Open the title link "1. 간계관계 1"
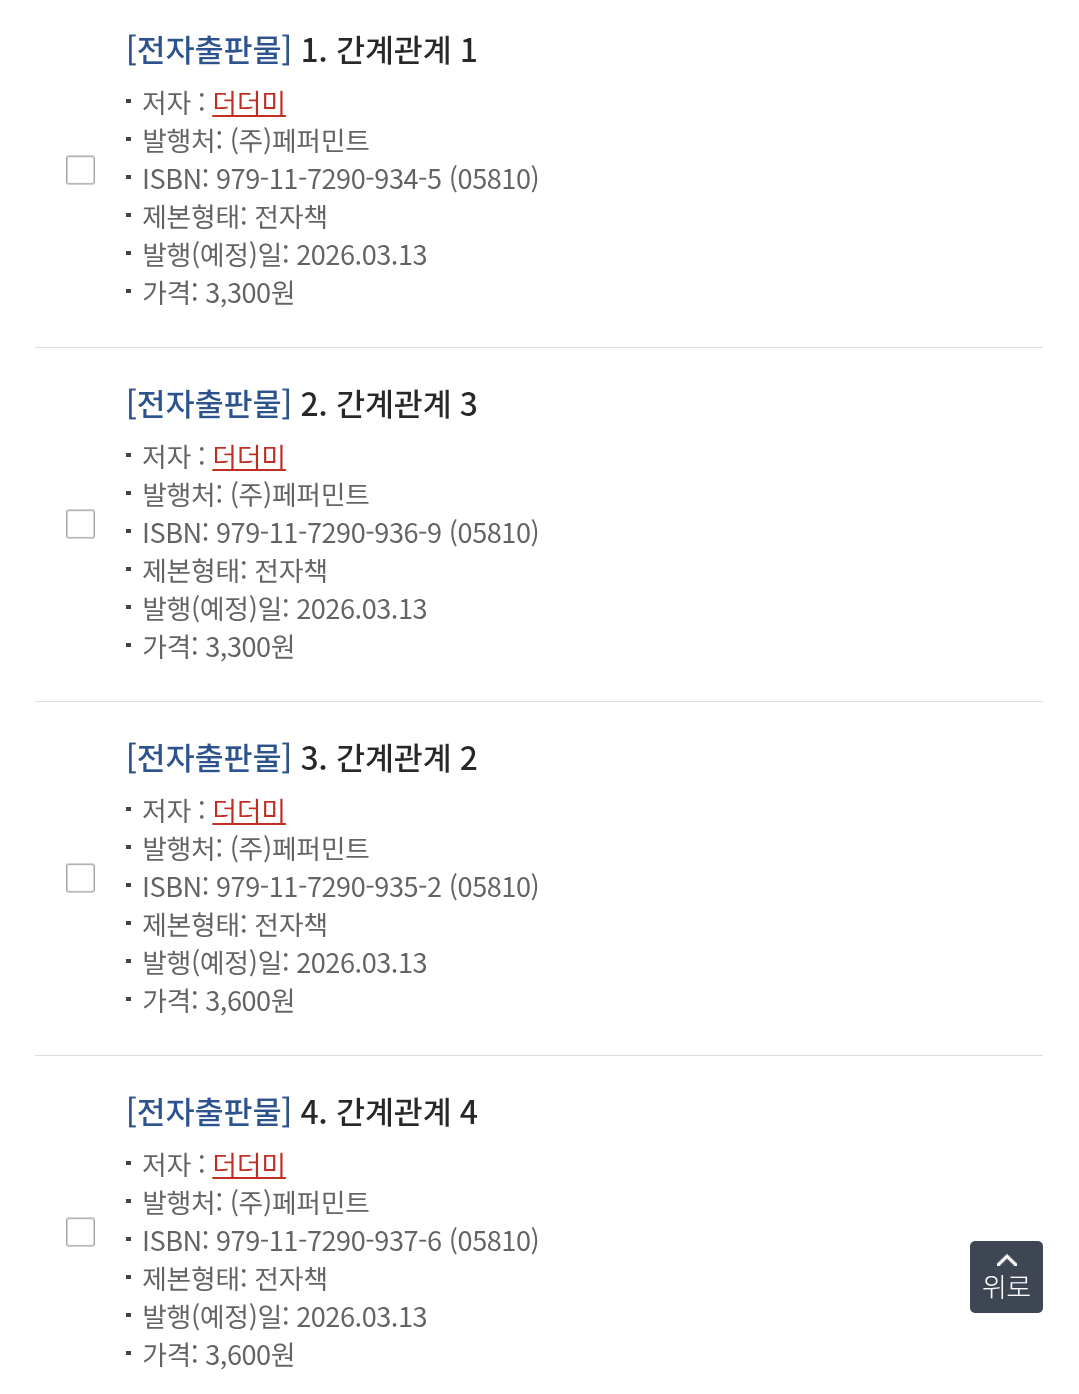 tap(388, 50)
